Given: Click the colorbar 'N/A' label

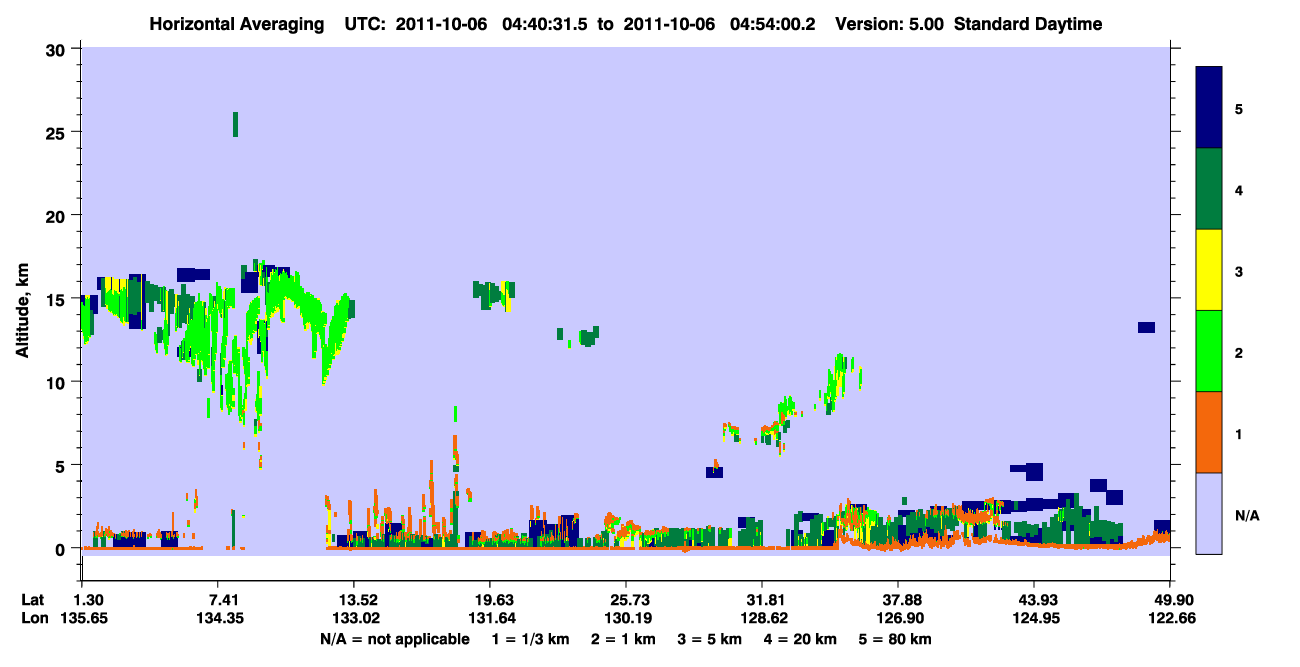Looking at the screenshot, I should pyautogui.click(x=1246, y=515).
